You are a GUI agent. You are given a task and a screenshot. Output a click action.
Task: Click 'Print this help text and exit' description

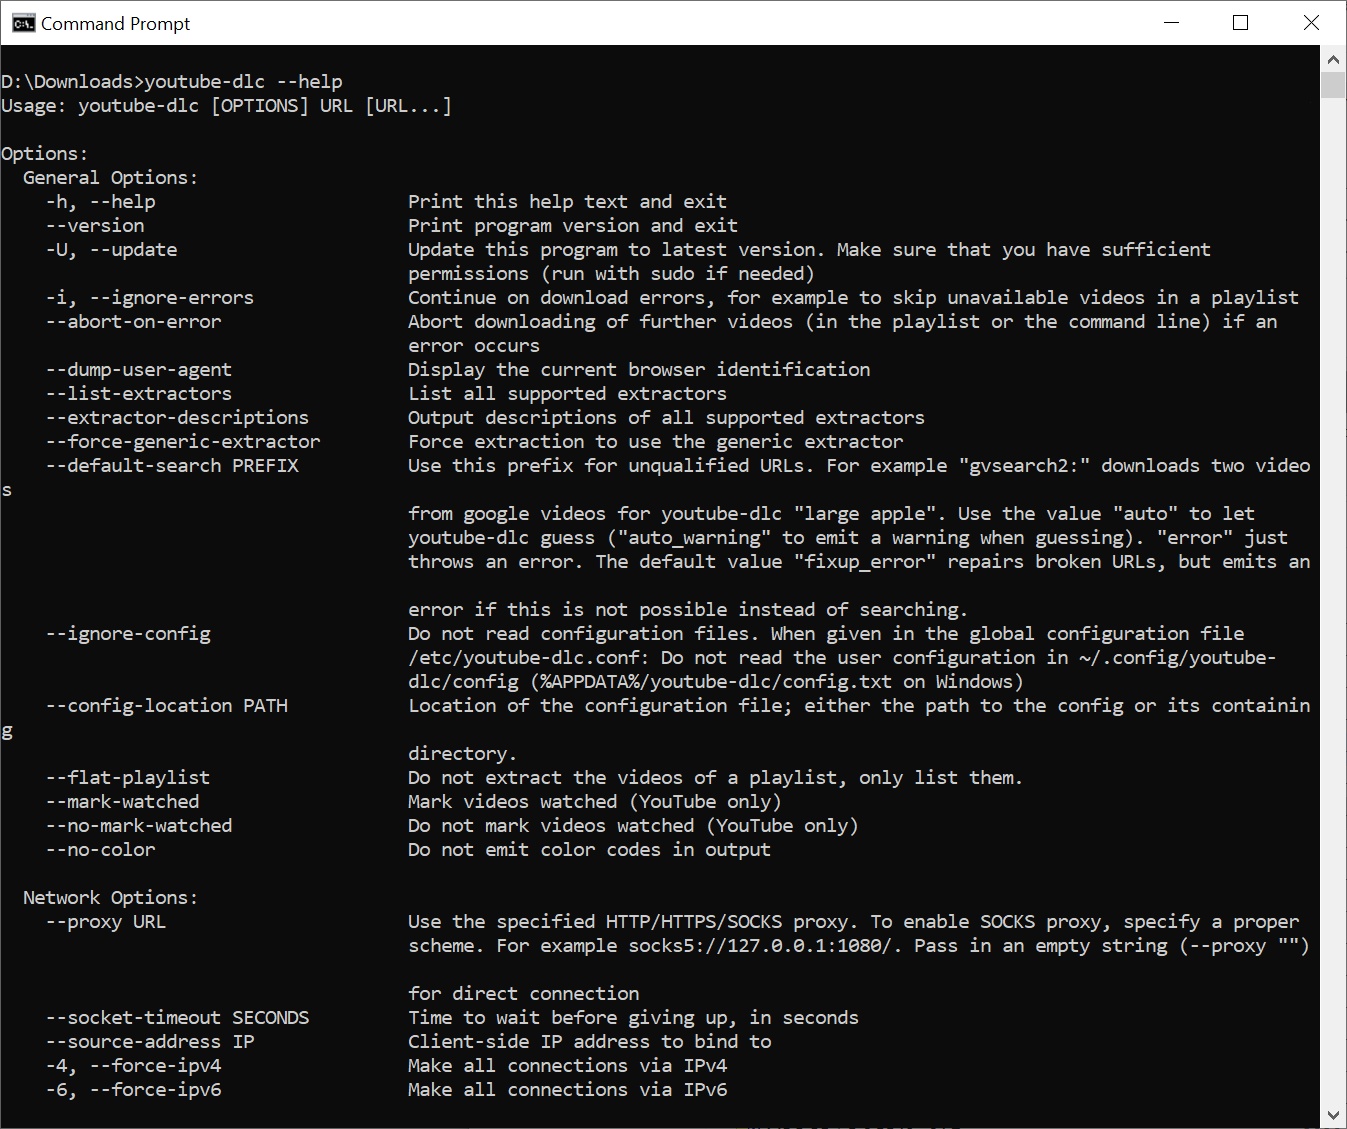[x=568, y=202]
